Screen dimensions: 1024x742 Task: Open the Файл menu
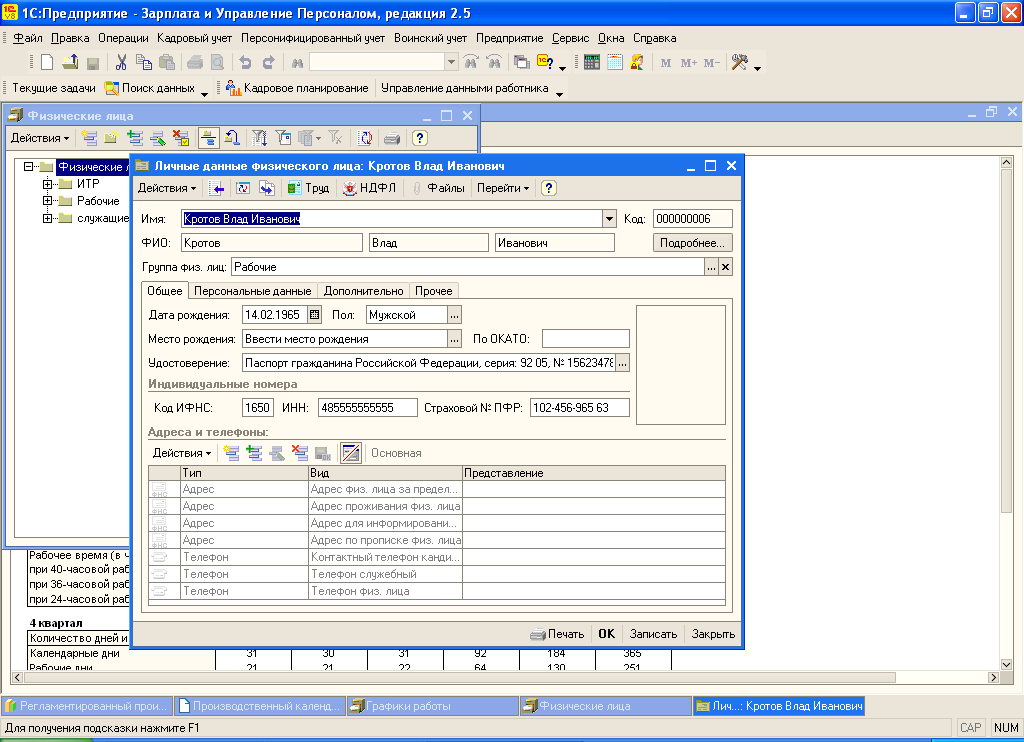pyautogui.click(x=28, y=38)
